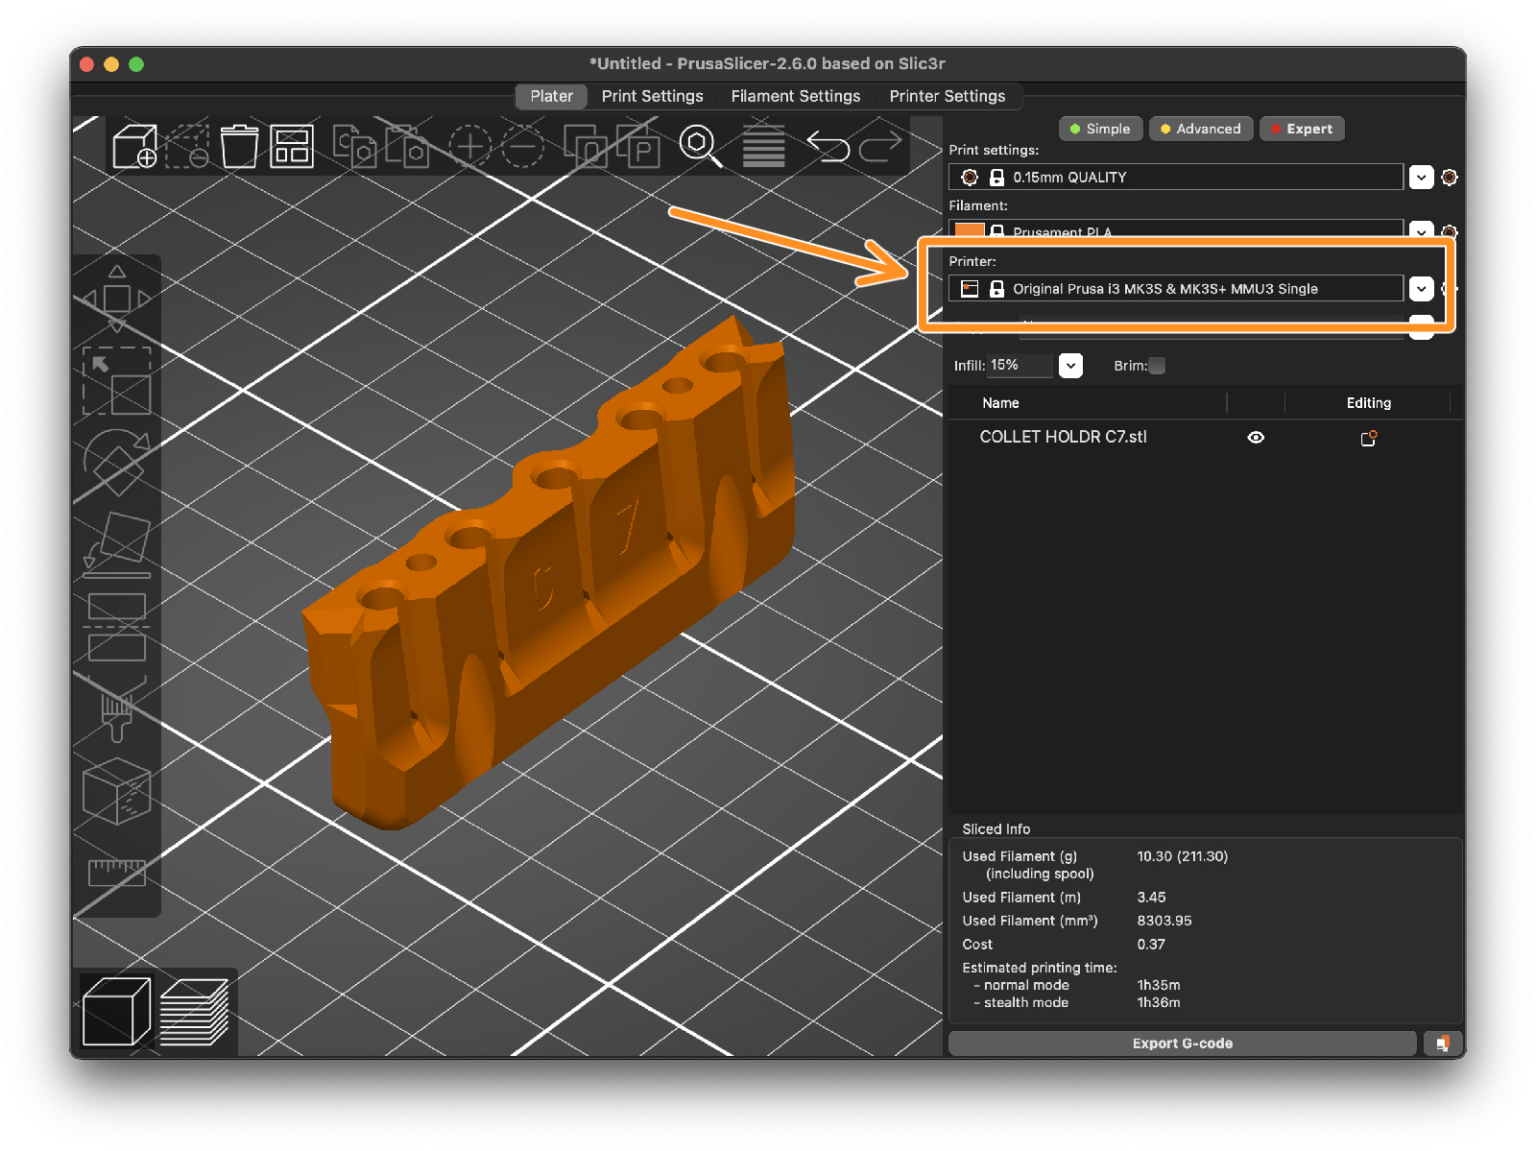Click the Export G-code button
This screenshot has width=1536, height=1151.
[x=1182, y=1043]
